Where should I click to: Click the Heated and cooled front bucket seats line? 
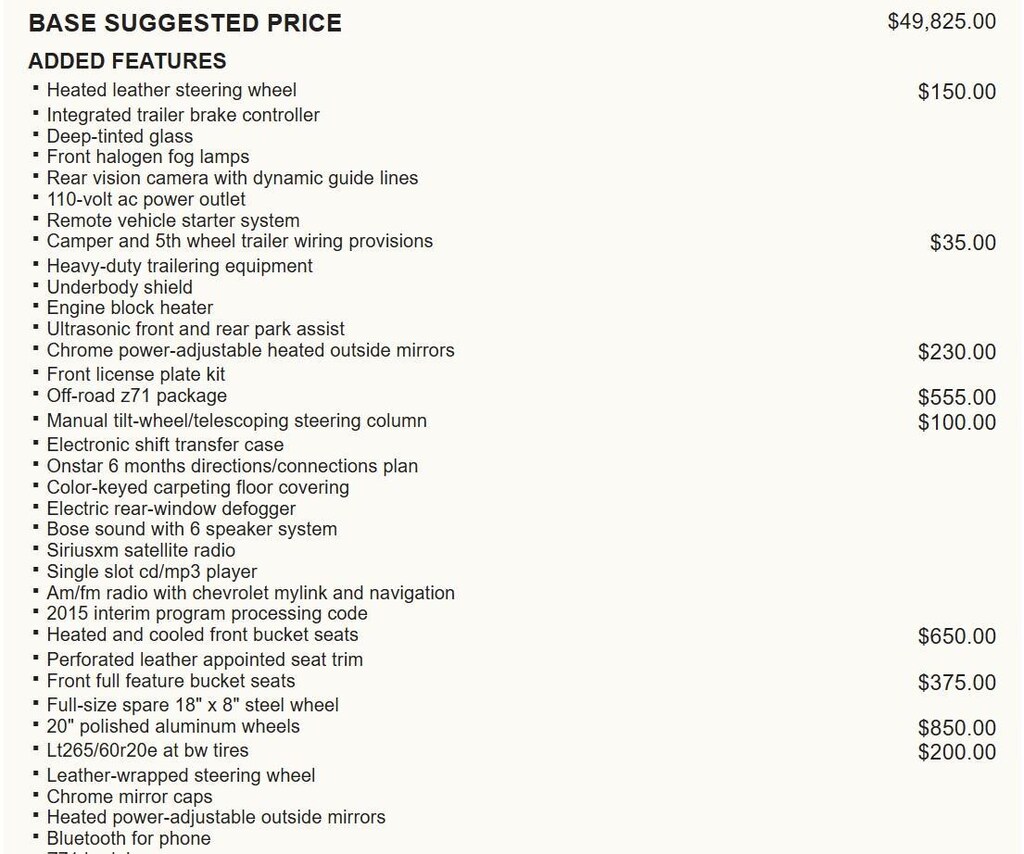click(202, 634)
